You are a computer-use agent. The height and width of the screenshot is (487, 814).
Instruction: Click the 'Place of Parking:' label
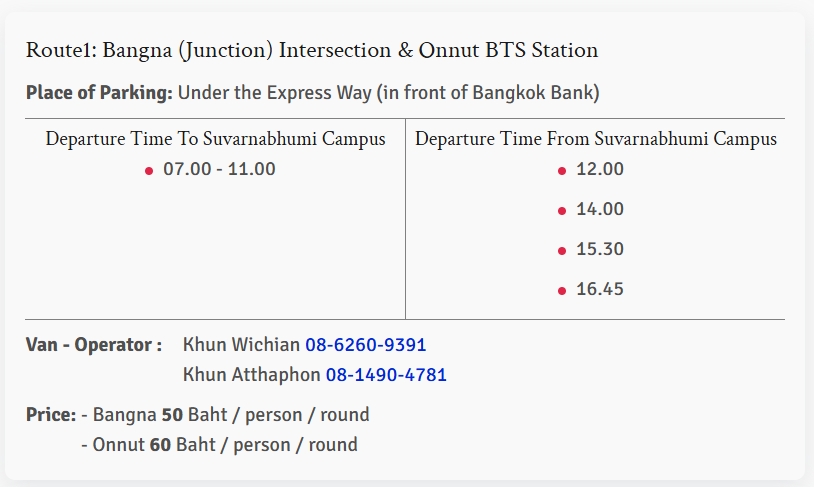(99, 94)
